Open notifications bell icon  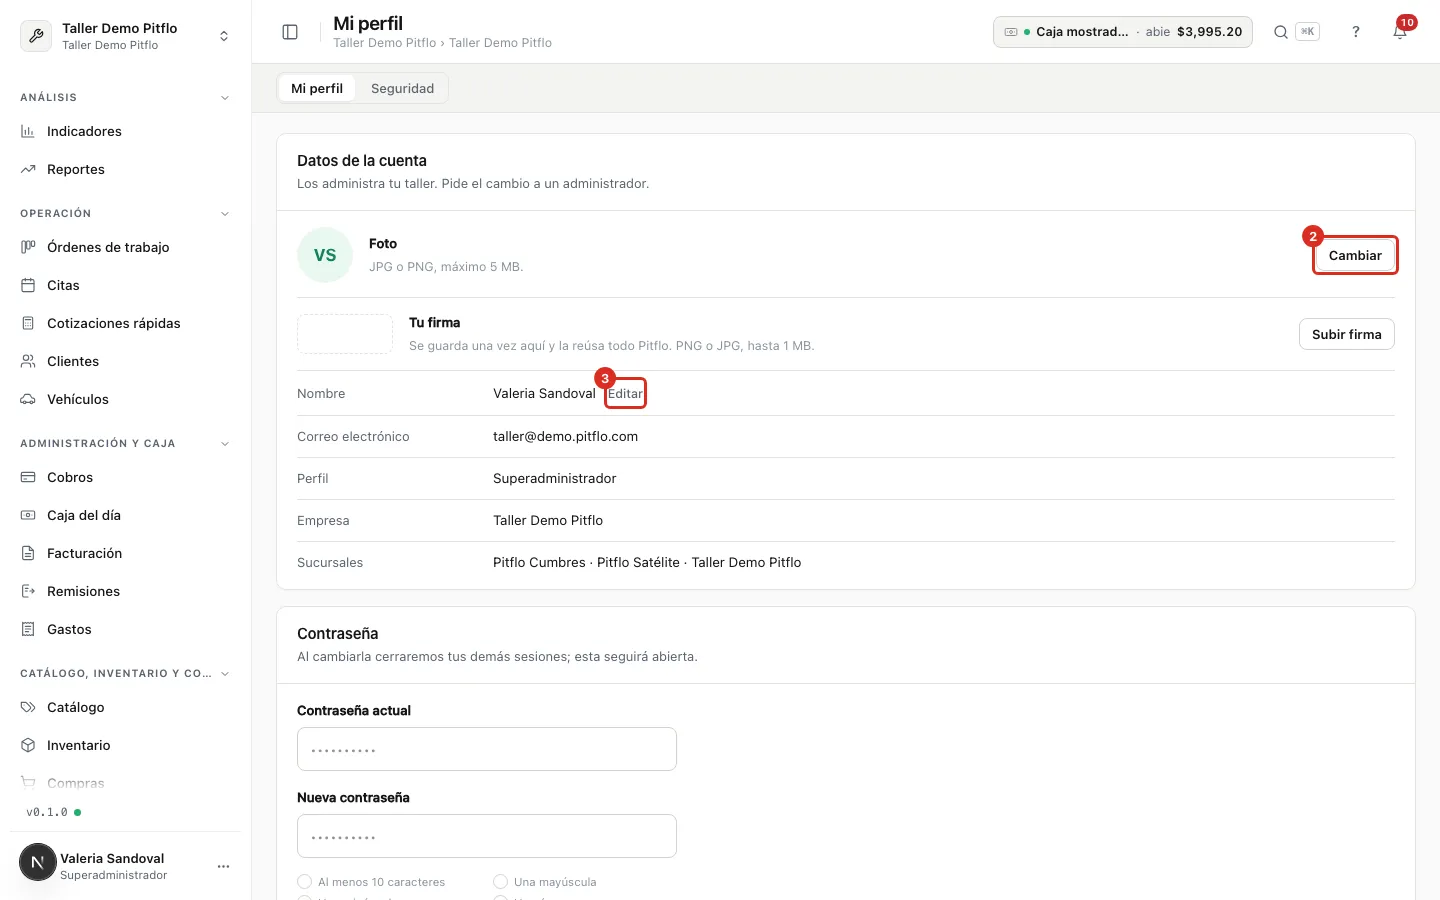click(x=1400, y=32)
